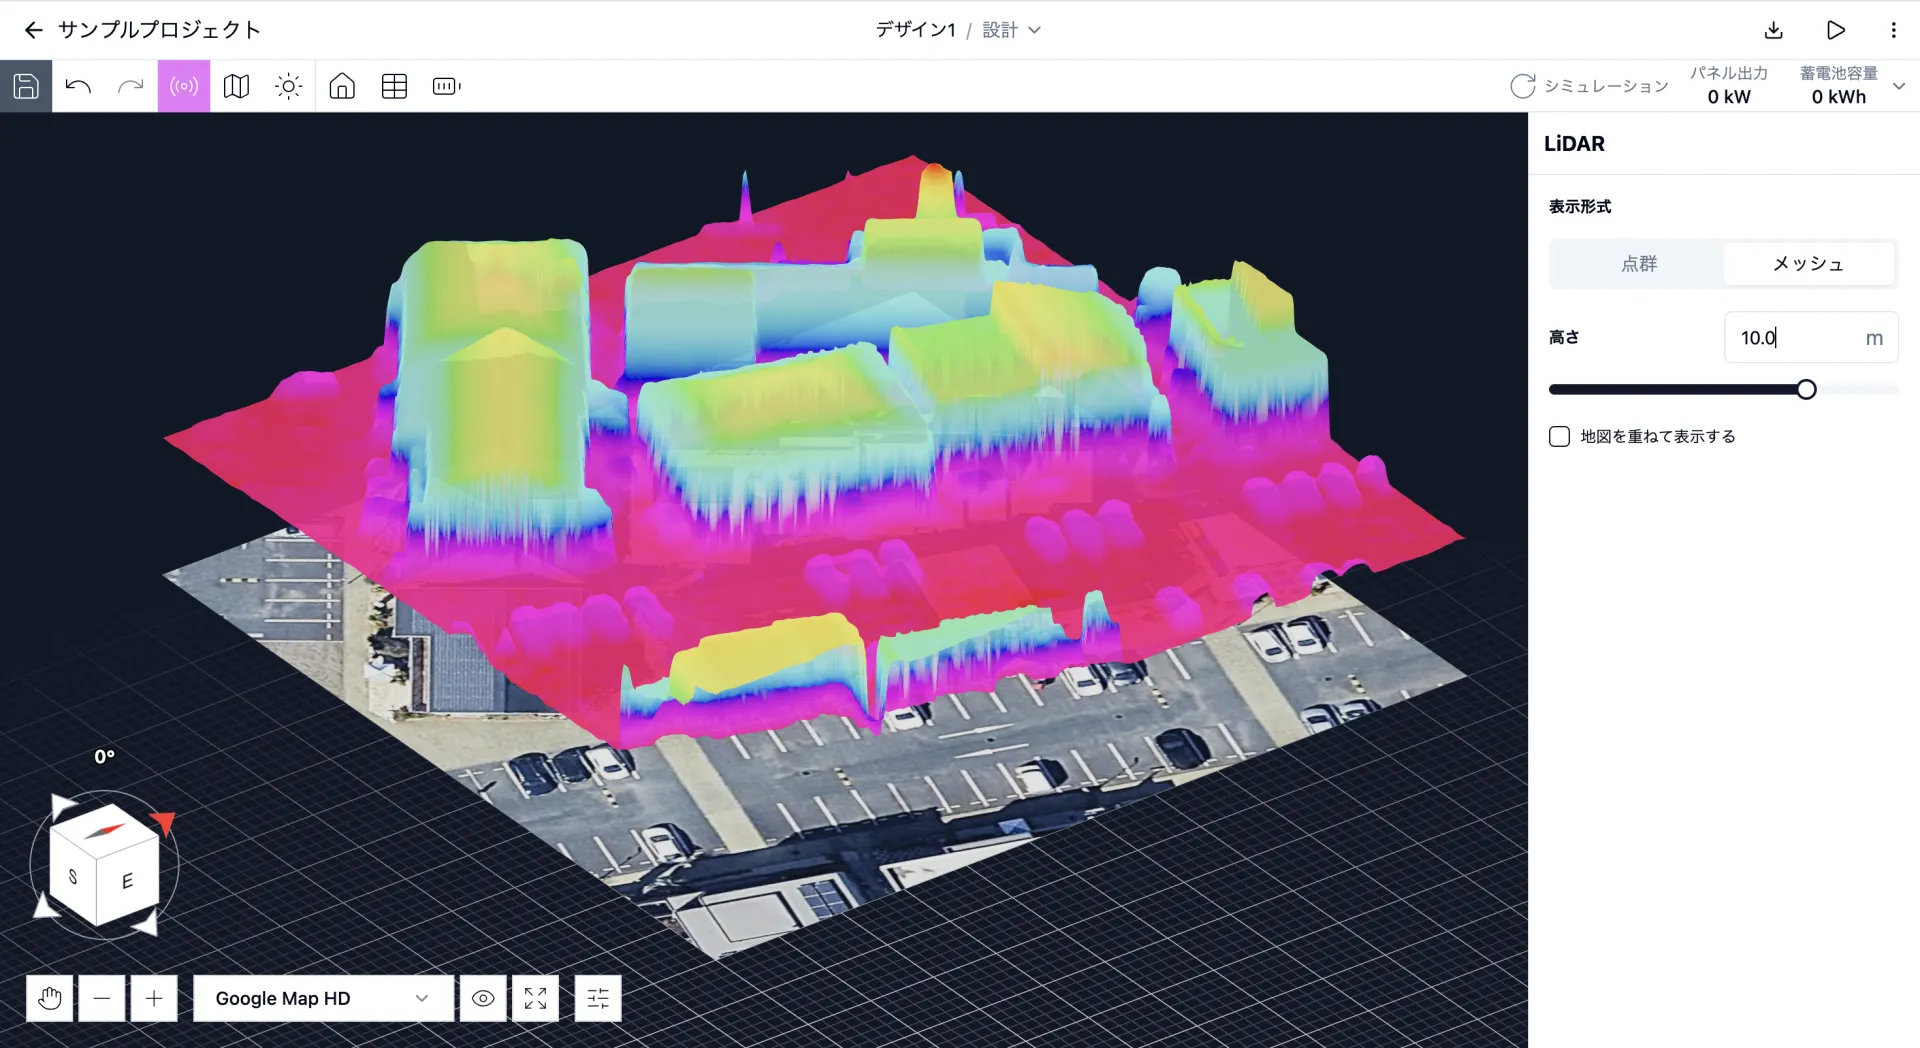Screen dimensions: 1920x1048
Task: Run the play button in header
Action: 1835,30
